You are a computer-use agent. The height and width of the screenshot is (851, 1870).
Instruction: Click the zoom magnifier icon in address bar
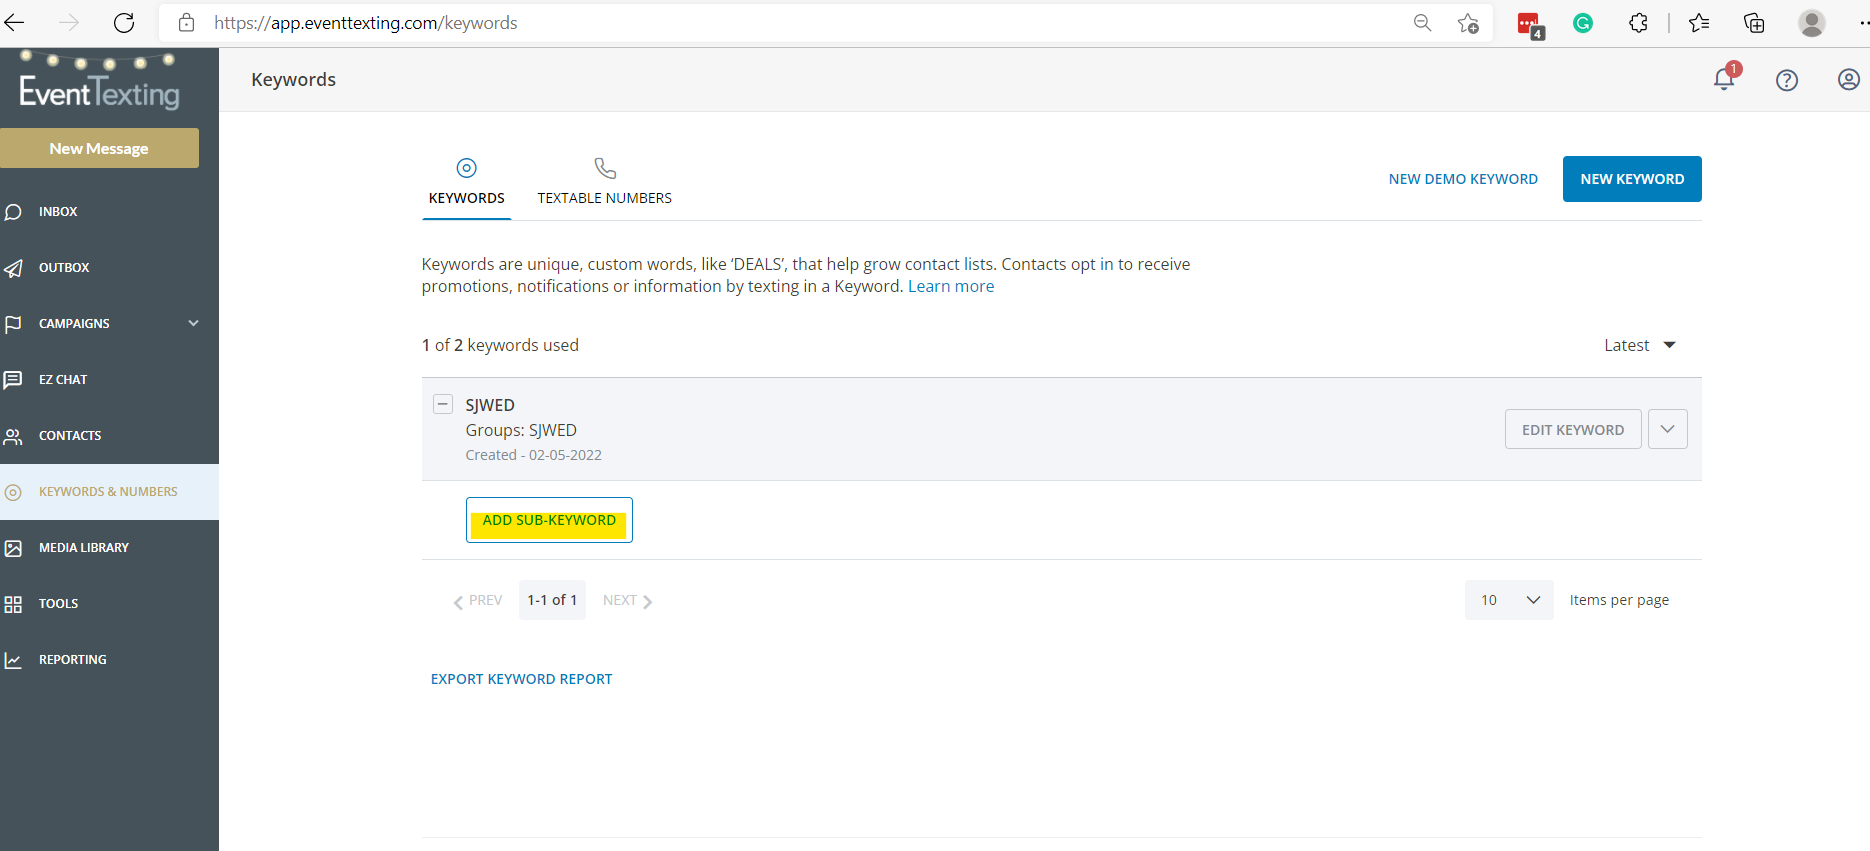tap(1422, 22)
